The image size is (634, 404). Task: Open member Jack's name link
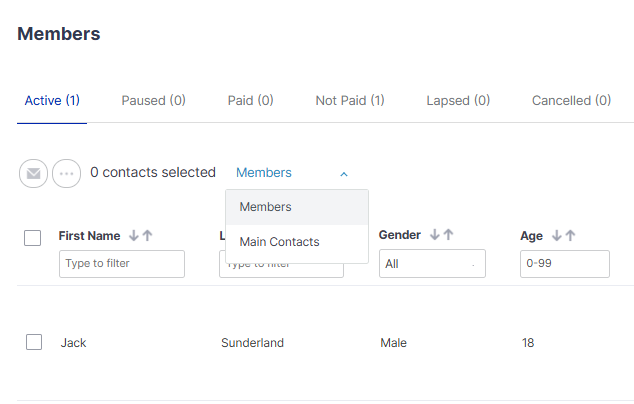click(73, 343)
